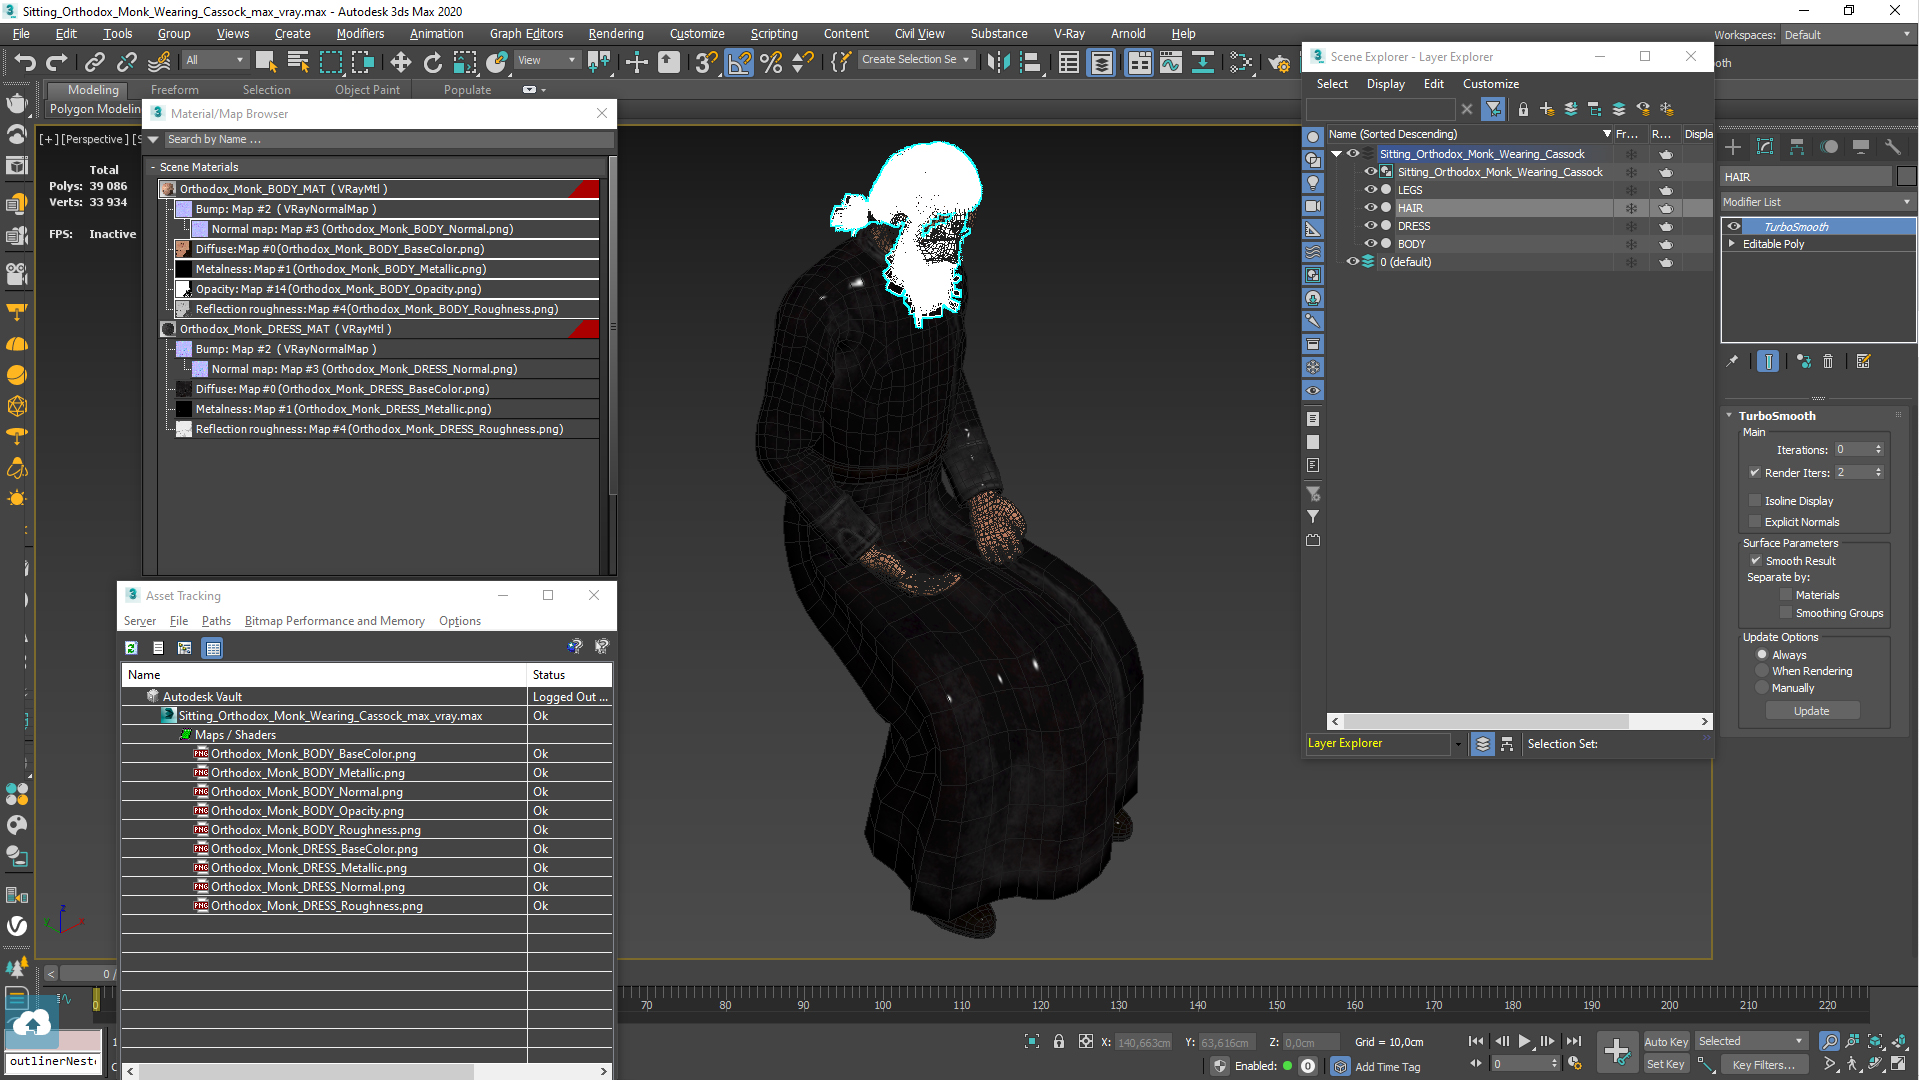Screen dimensions: 1920x1080
Task: Select the Manually update radio option
Action: (1762, 688)
